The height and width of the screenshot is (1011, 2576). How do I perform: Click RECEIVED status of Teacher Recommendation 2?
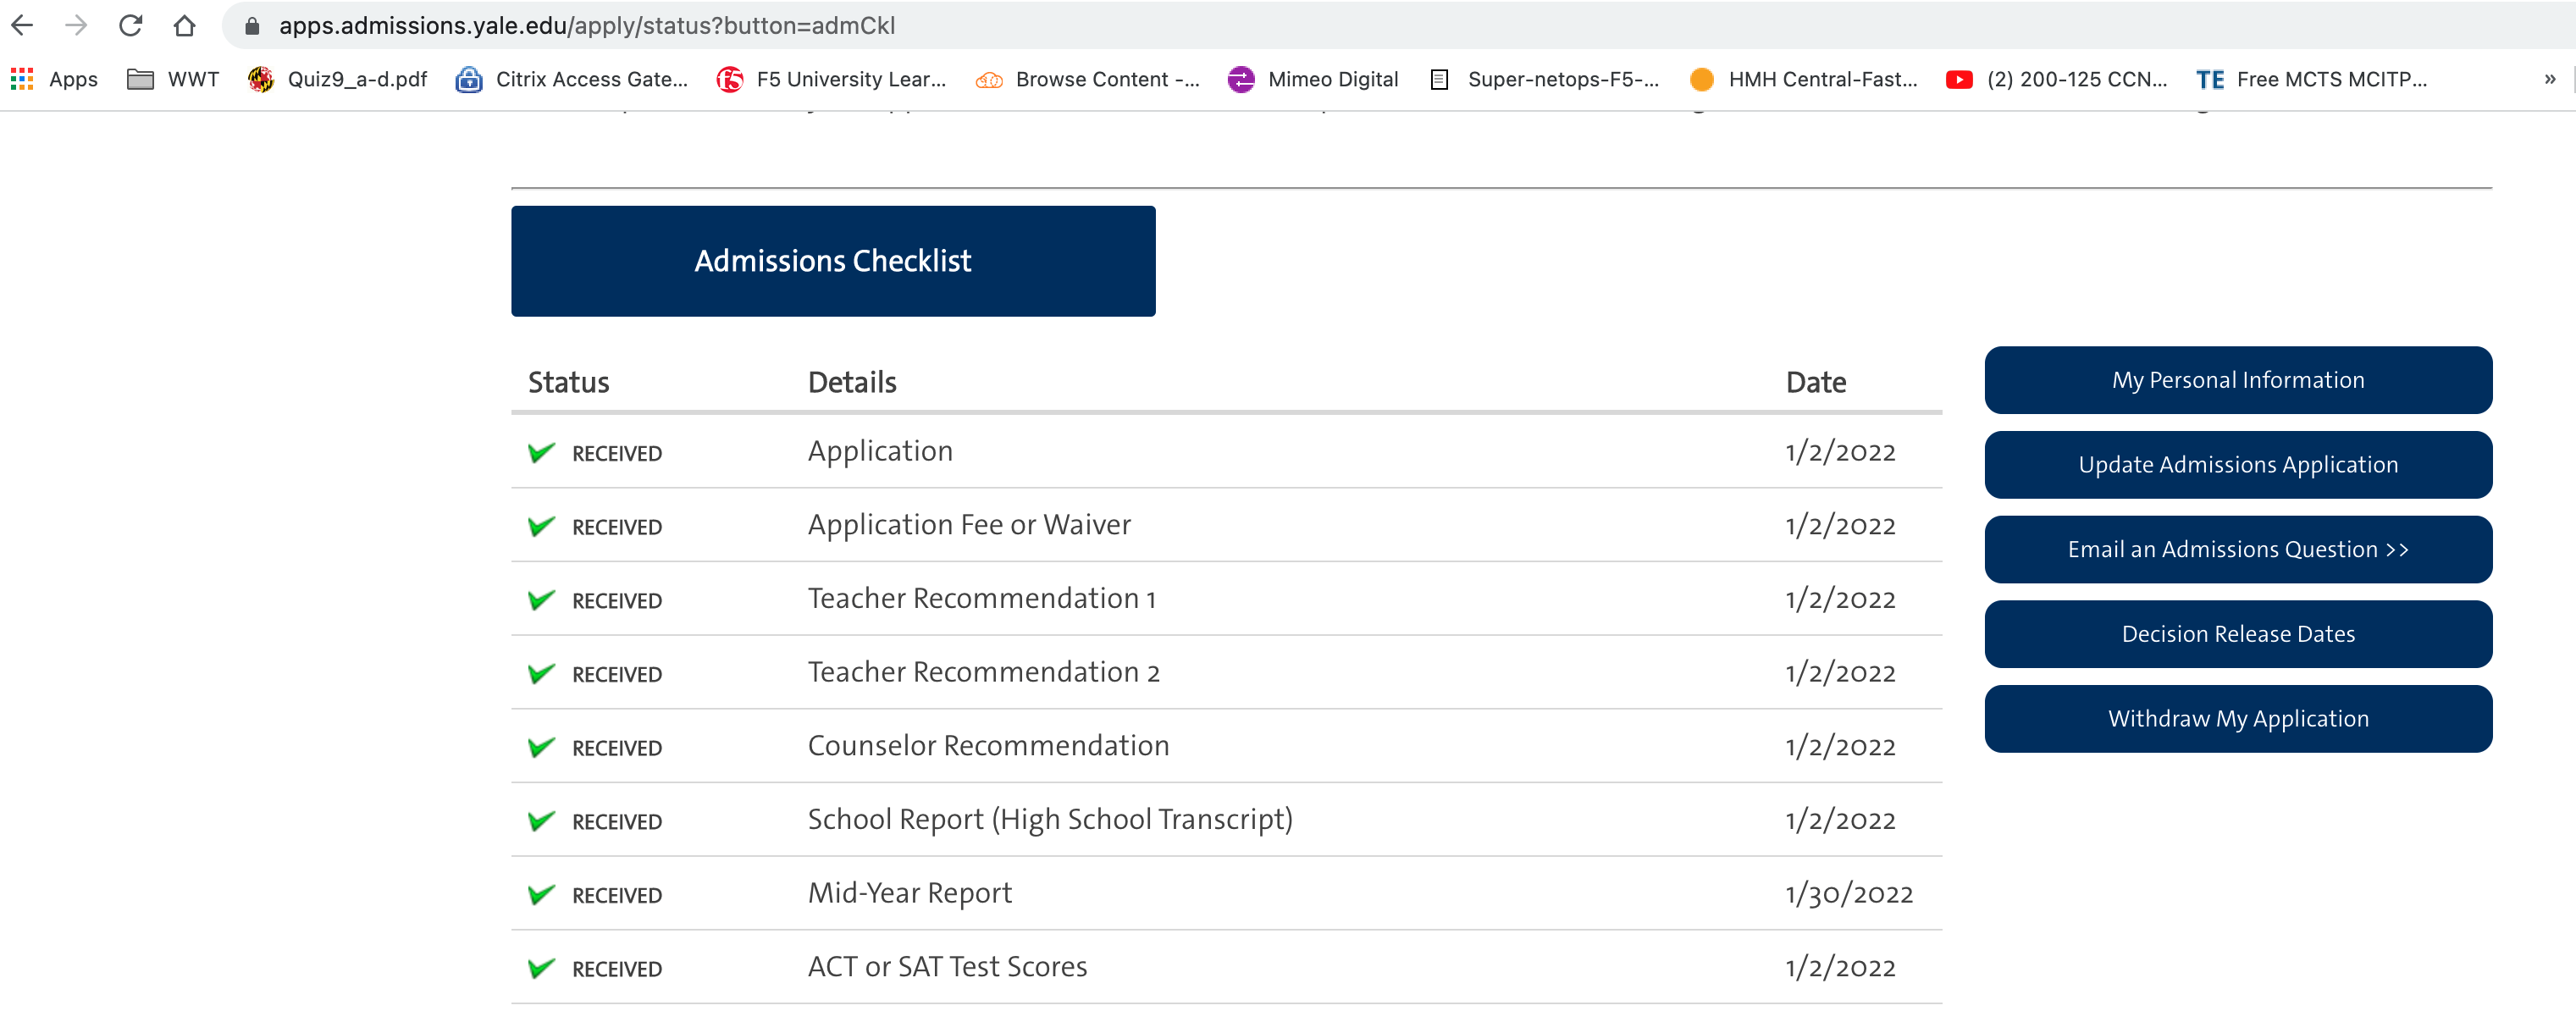(x=617, y=675)
